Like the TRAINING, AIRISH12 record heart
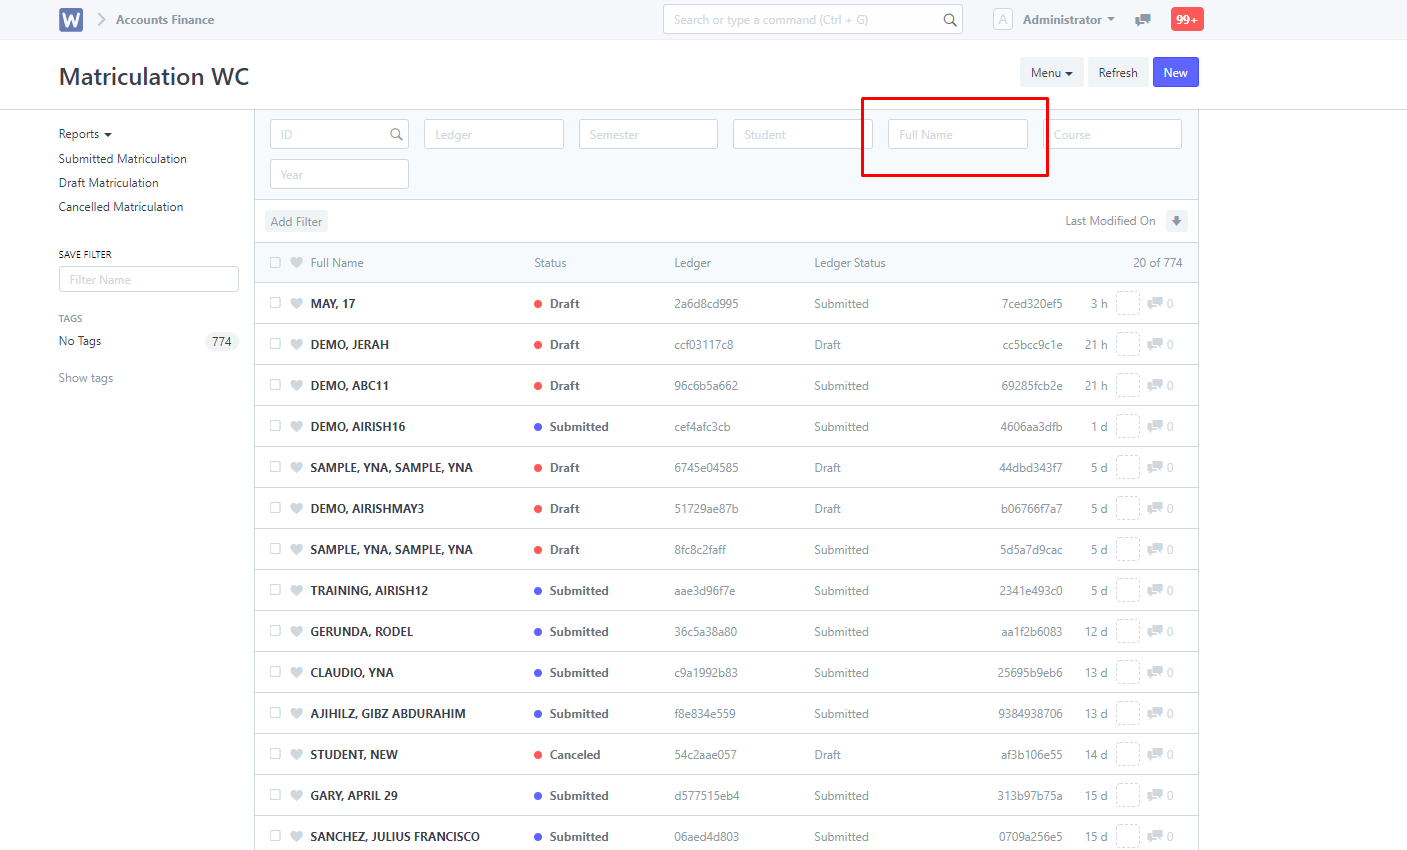Image resolution: width=1407 pixels, height=850 pixels. (296, 590)
